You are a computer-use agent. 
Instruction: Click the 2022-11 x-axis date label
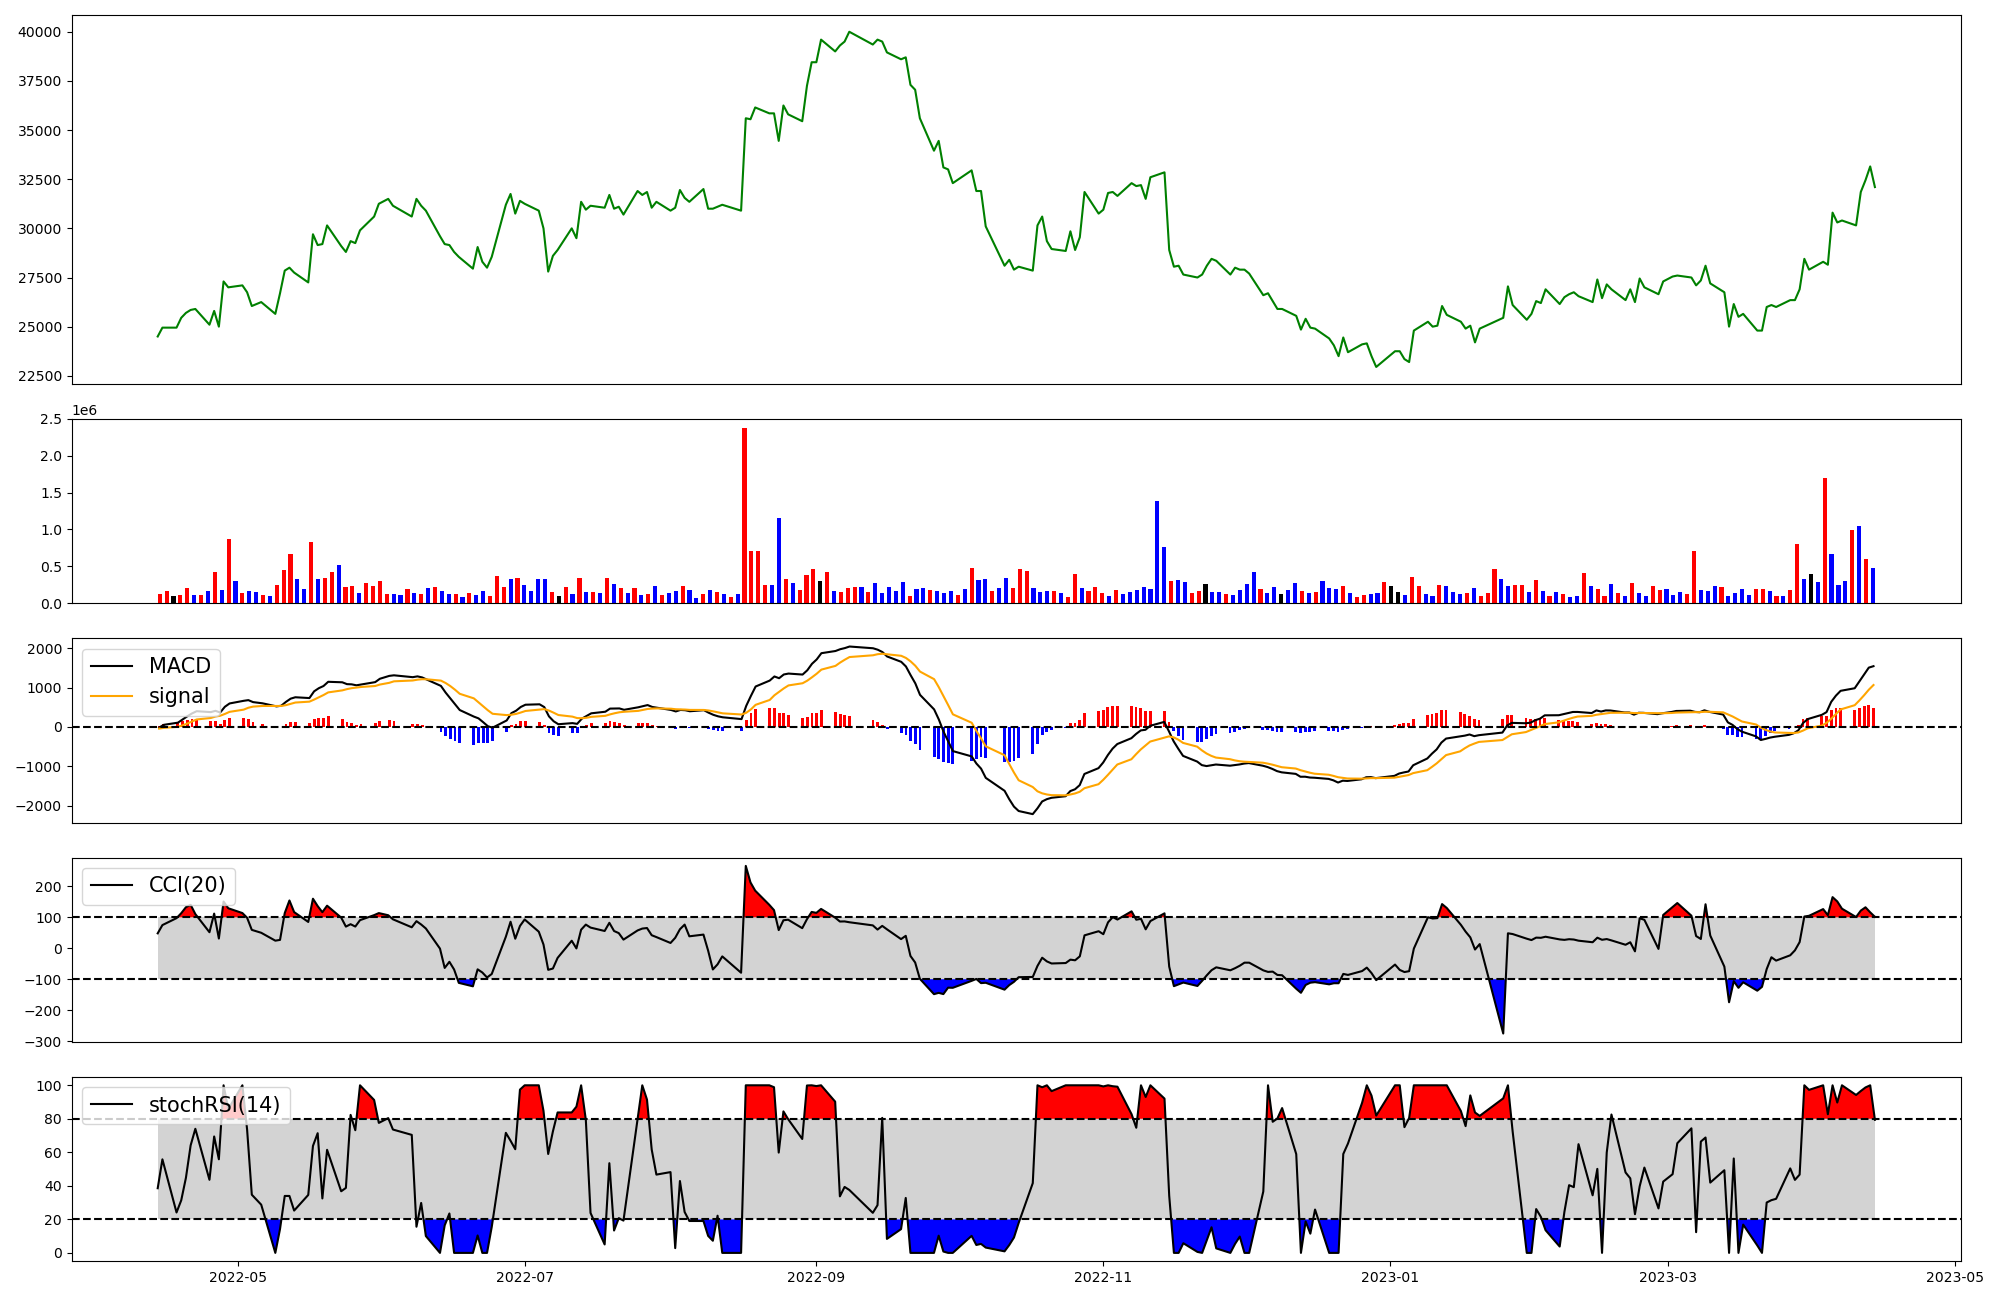pyautogui.click(x=1103, y=1277)
